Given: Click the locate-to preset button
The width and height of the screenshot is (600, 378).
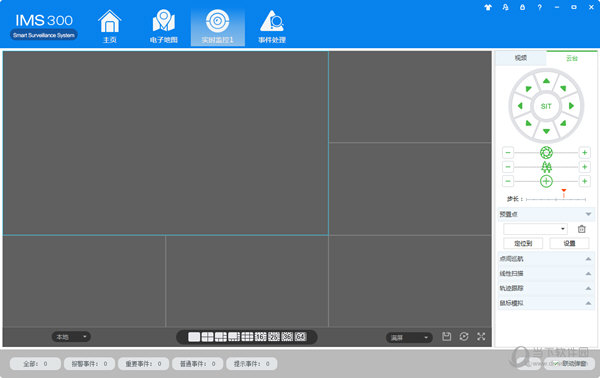Looking at the screenshot, I should pyautogui.click(x=523, y=243).
